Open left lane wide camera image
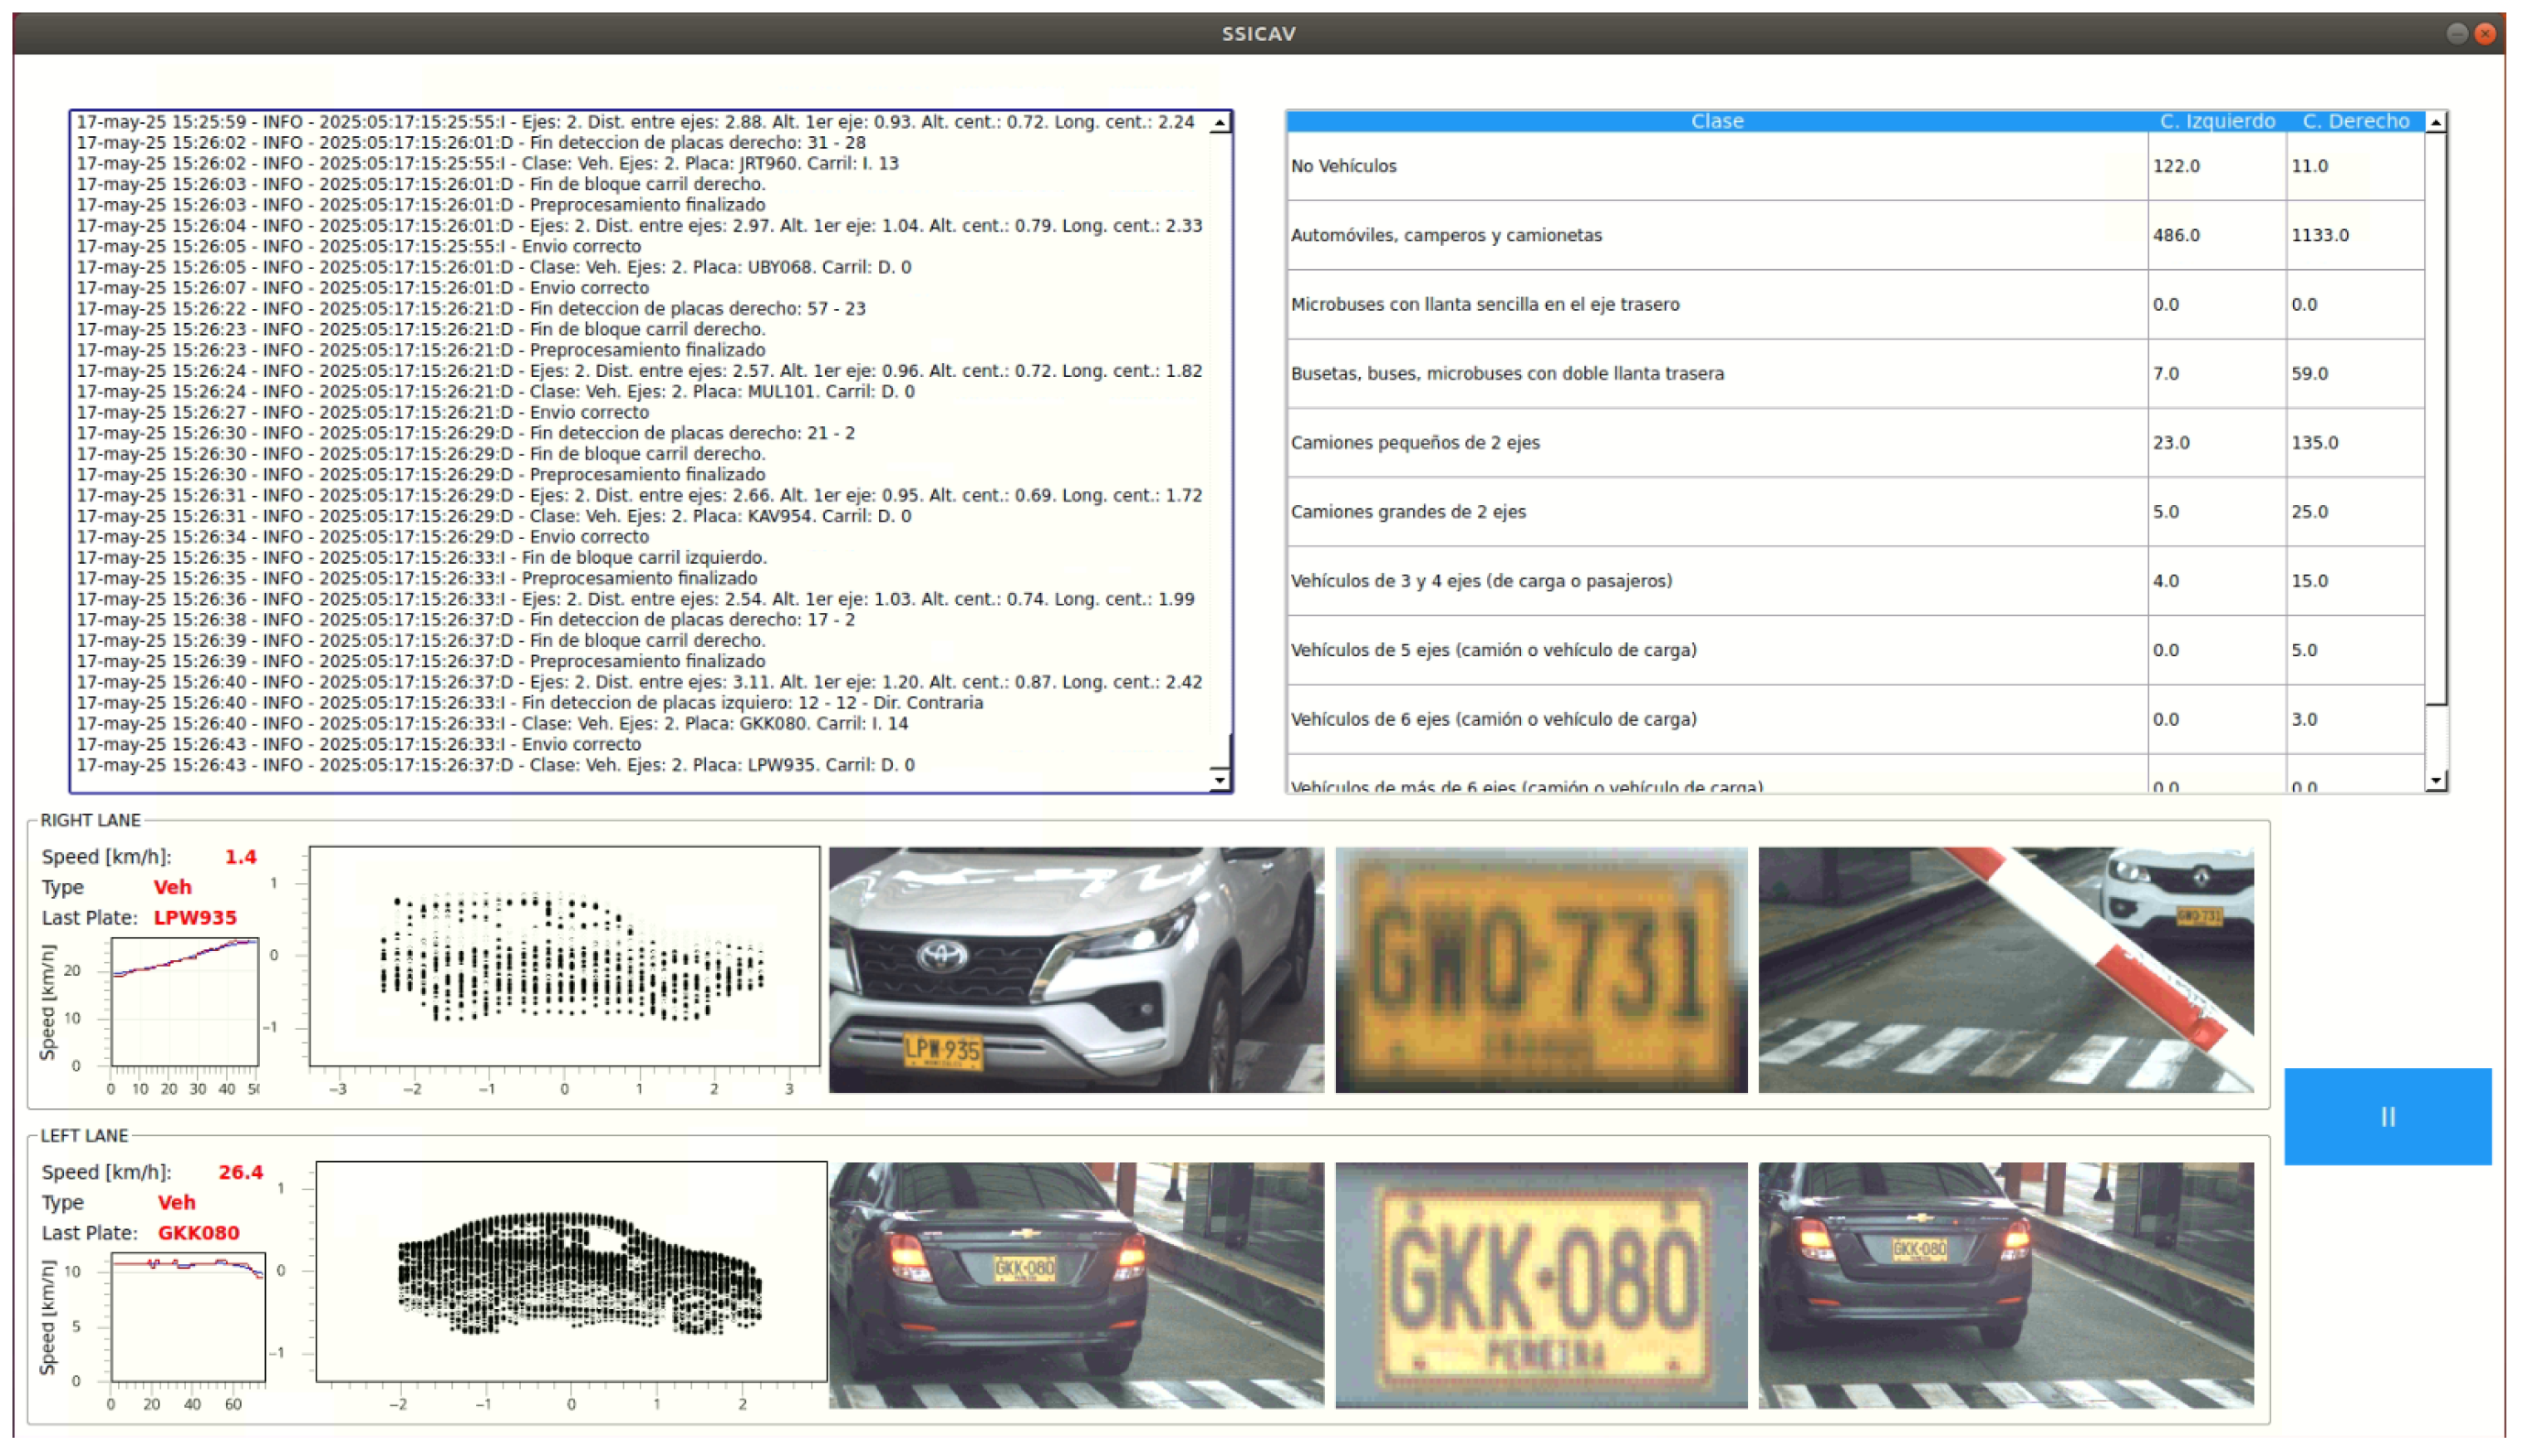The width and height of the screenshot is (2523, 1456). coord(2005,1284)
